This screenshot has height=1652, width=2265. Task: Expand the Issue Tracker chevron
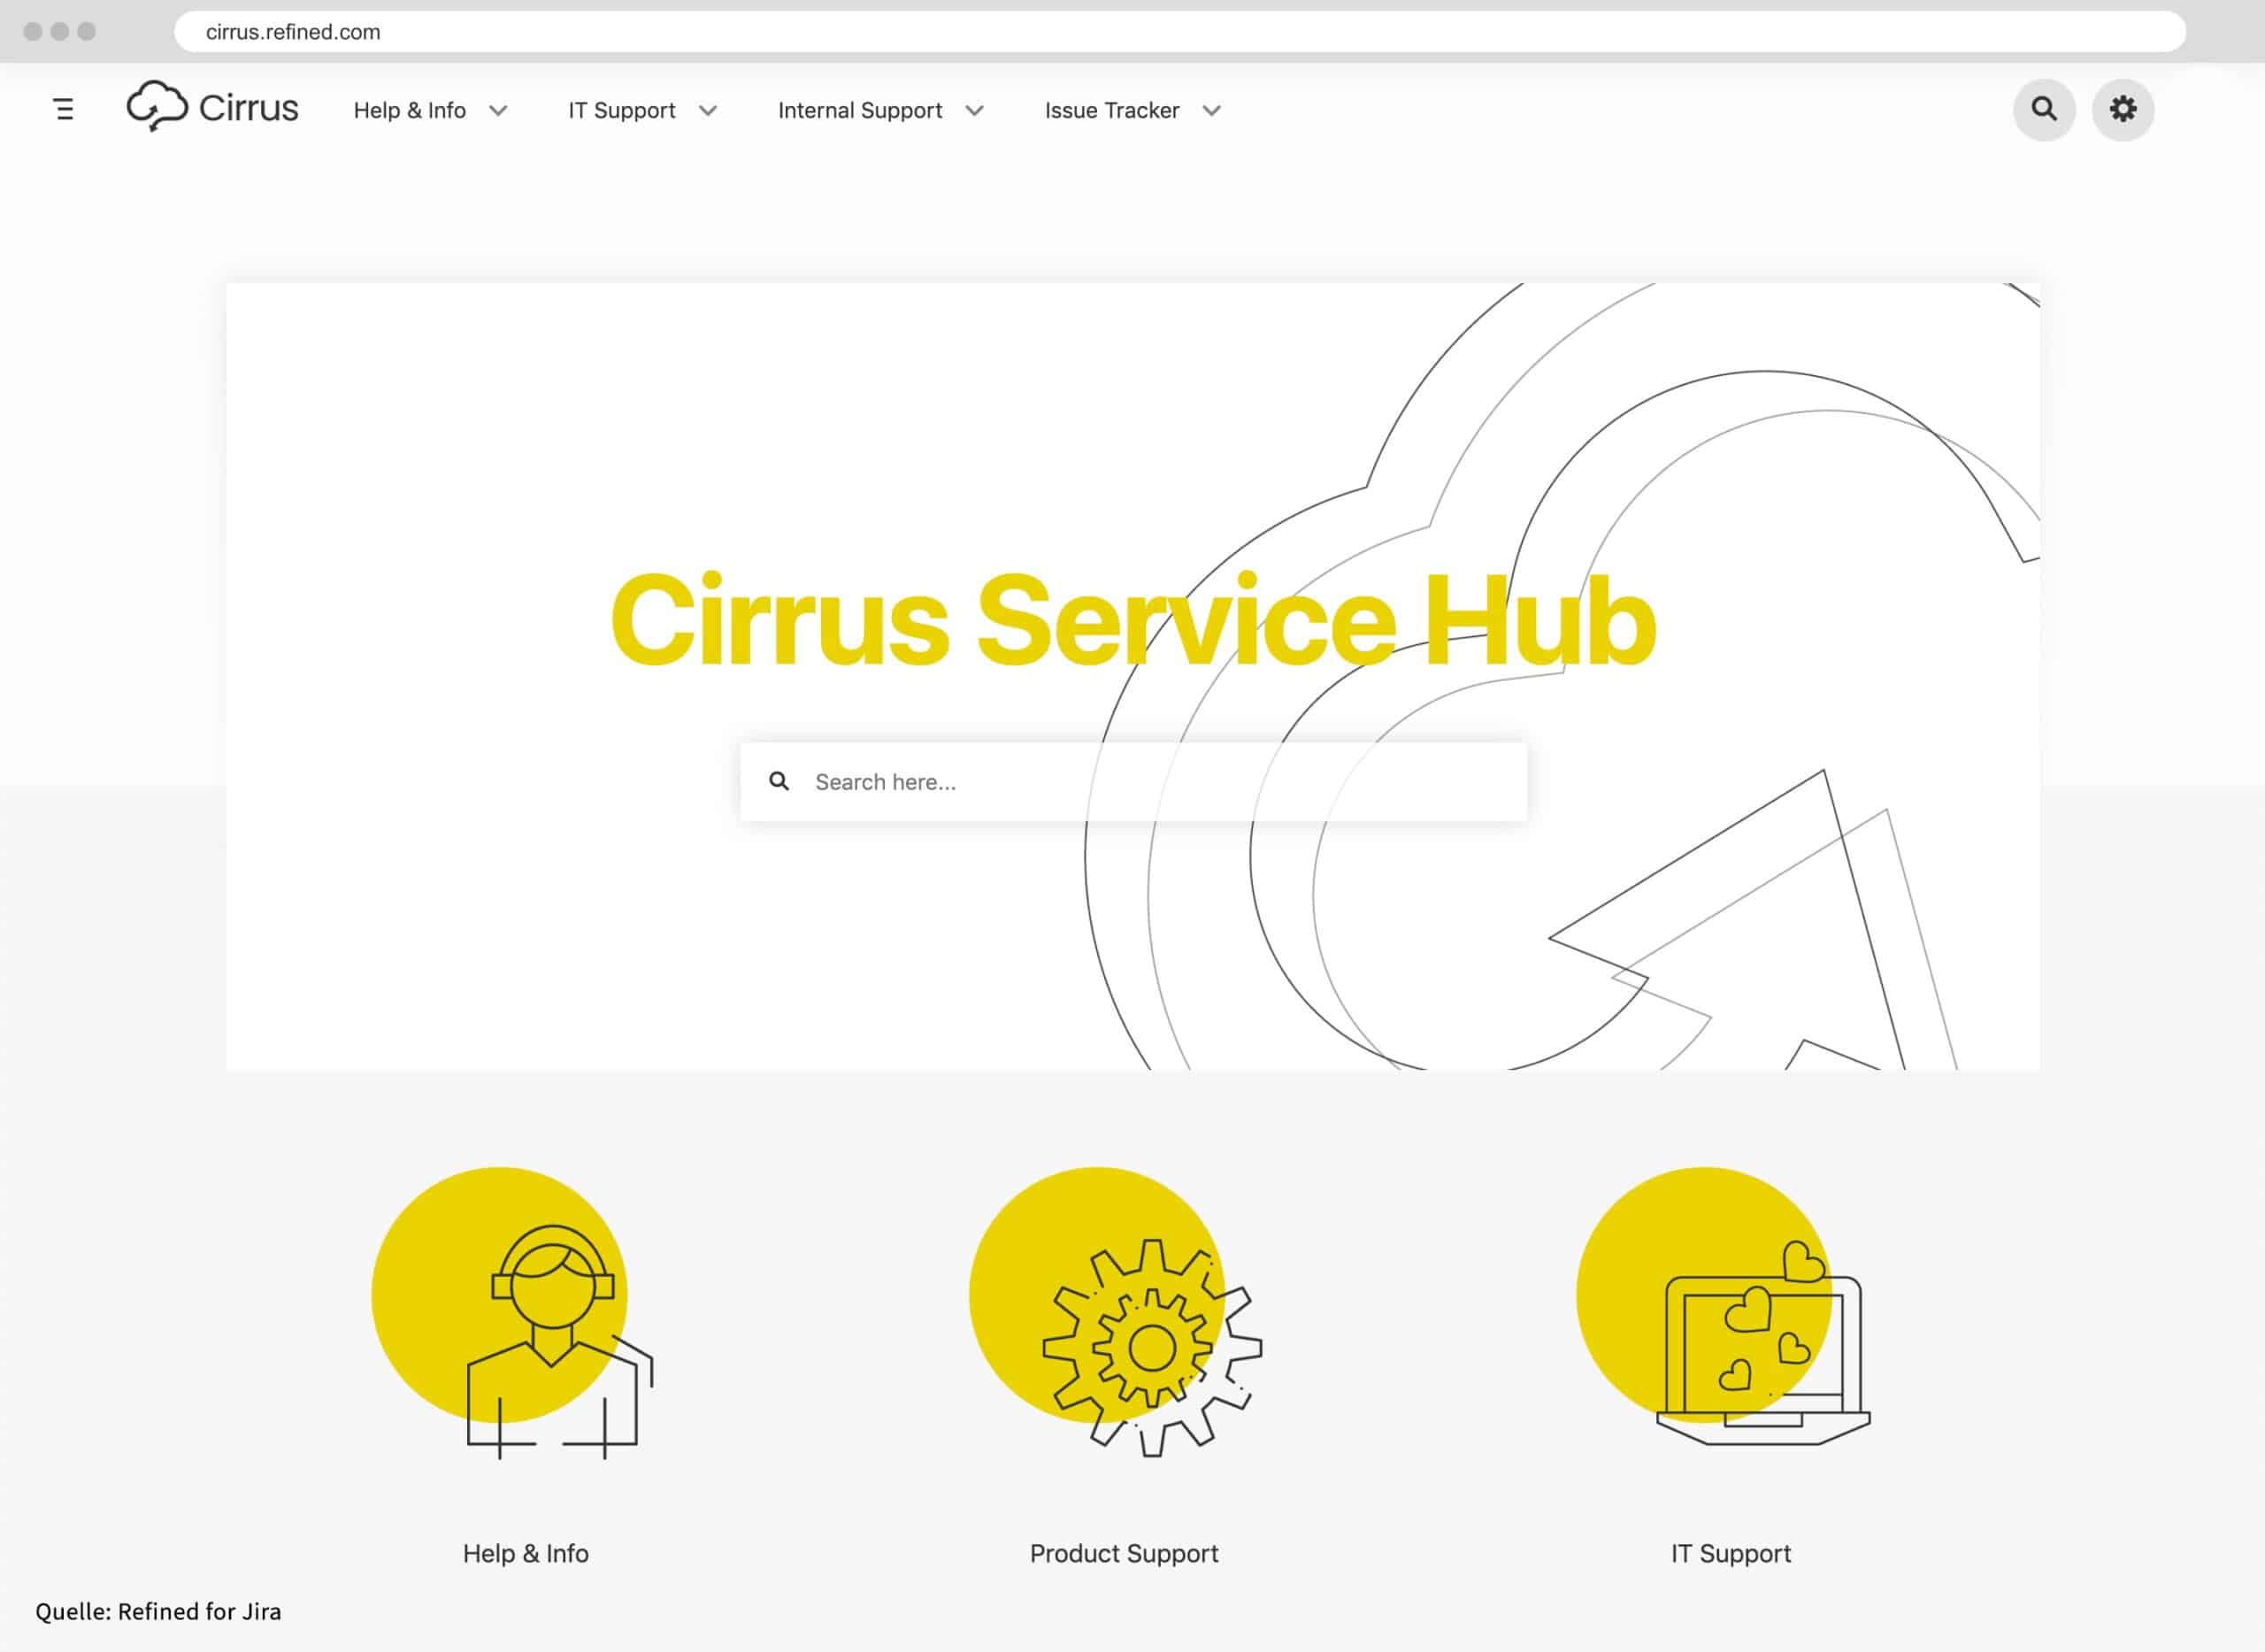pos(1212,111)
